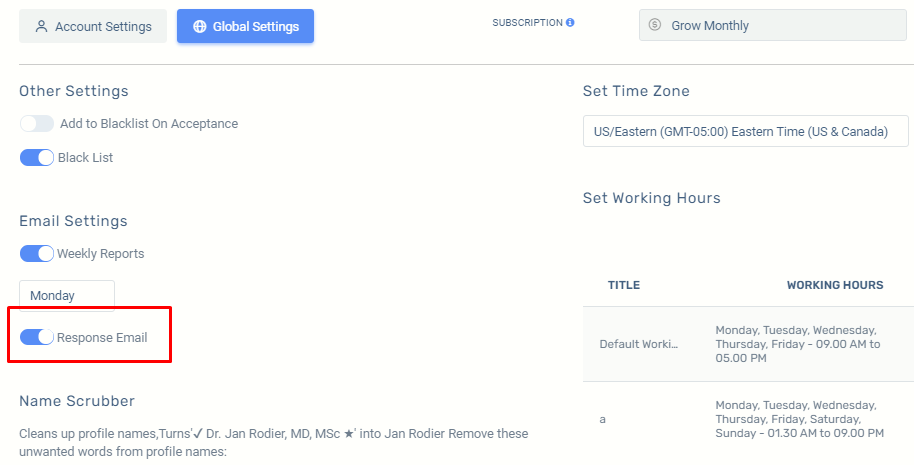914x465 pixels.
Task: Disable the Weekly Reports toggle
Action: coord(37,253)
